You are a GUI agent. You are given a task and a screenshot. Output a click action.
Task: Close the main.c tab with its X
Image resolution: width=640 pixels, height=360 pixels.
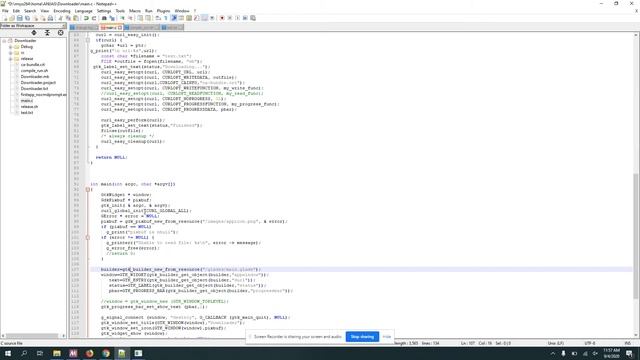tap(120, 27)
